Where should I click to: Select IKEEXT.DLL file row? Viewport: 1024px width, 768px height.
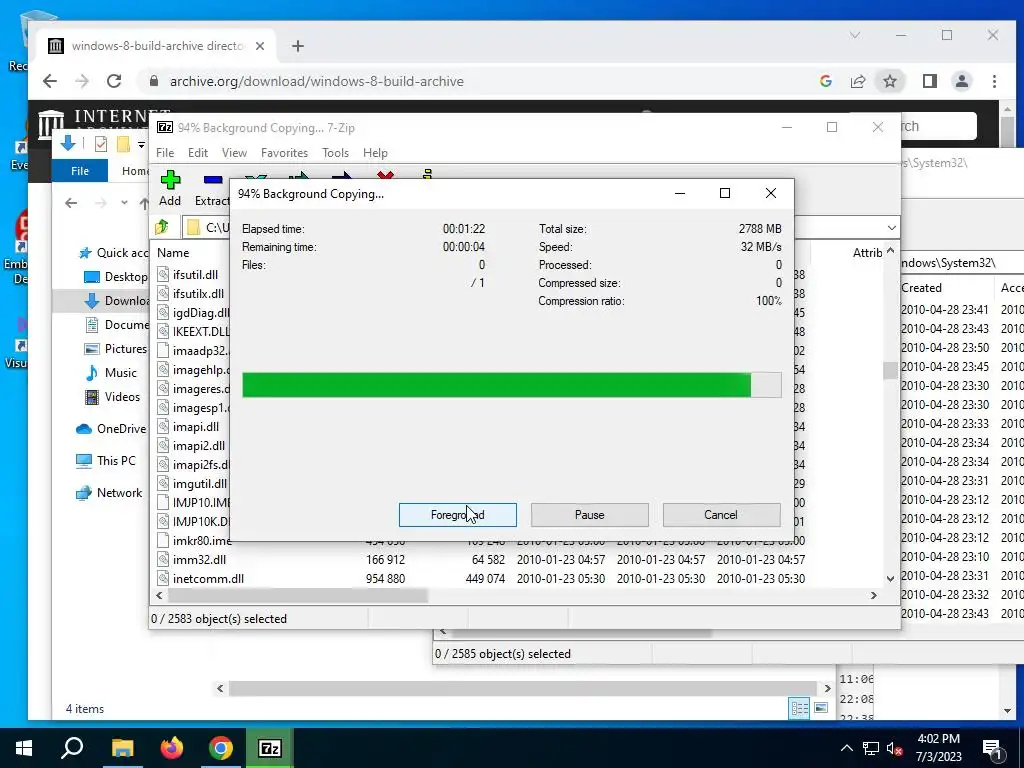tap(193, 332)
